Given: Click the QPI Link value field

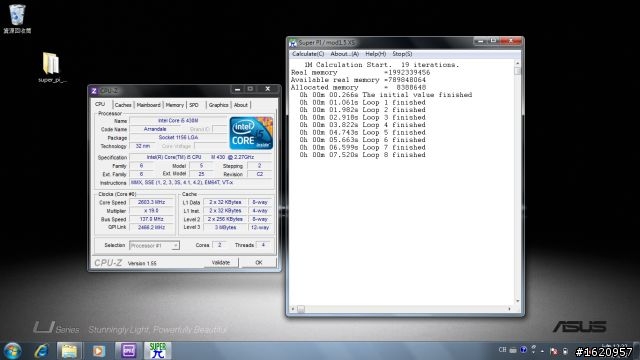Looking at the screenshot, I should 151,227.
